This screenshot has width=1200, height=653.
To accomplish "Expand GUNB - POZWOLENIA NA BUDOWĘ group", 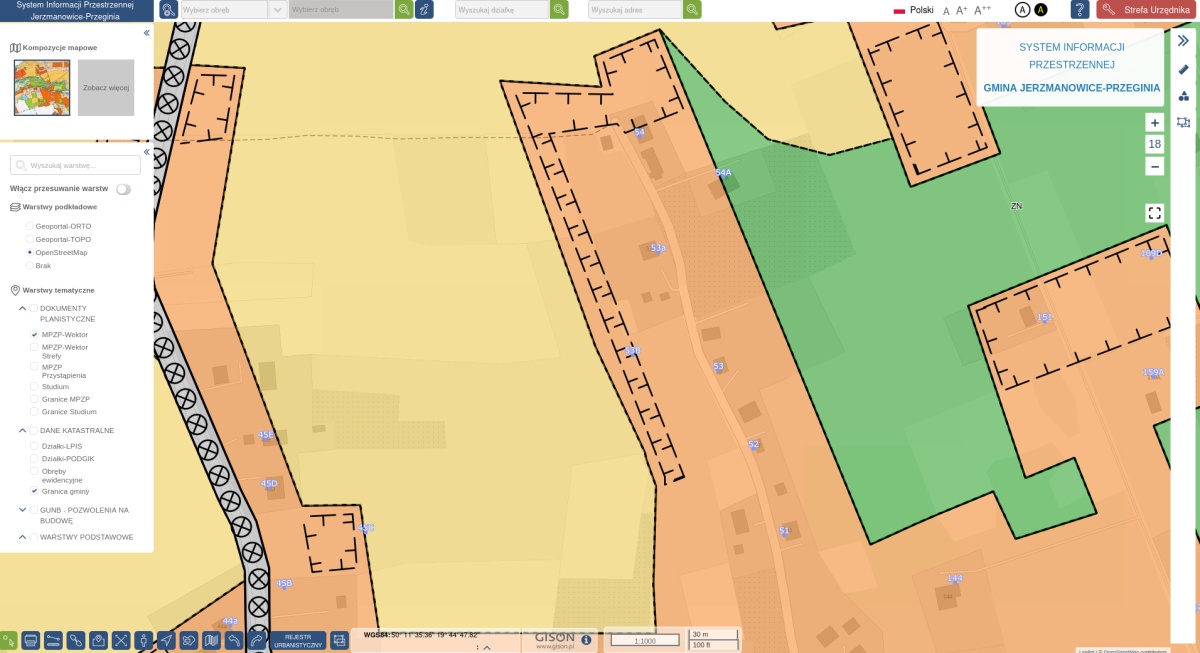I will 22,510.
